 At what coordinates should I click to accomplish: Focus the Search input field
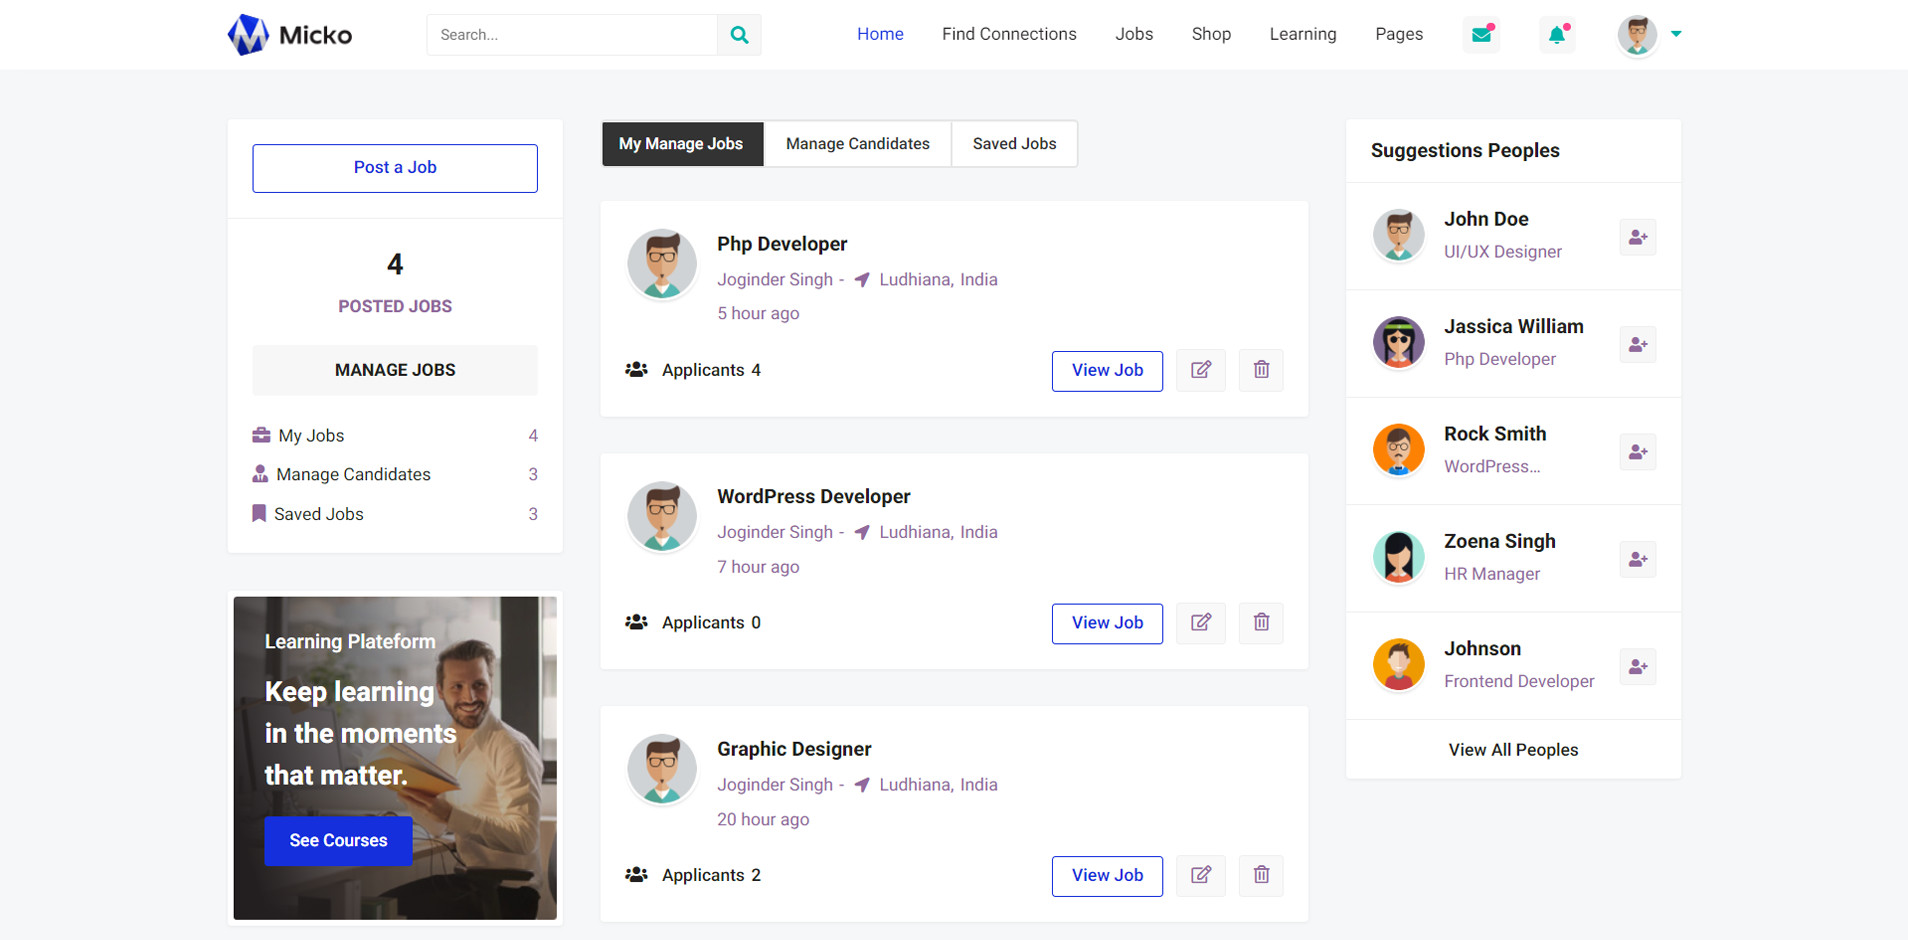[x=572, y=35]
